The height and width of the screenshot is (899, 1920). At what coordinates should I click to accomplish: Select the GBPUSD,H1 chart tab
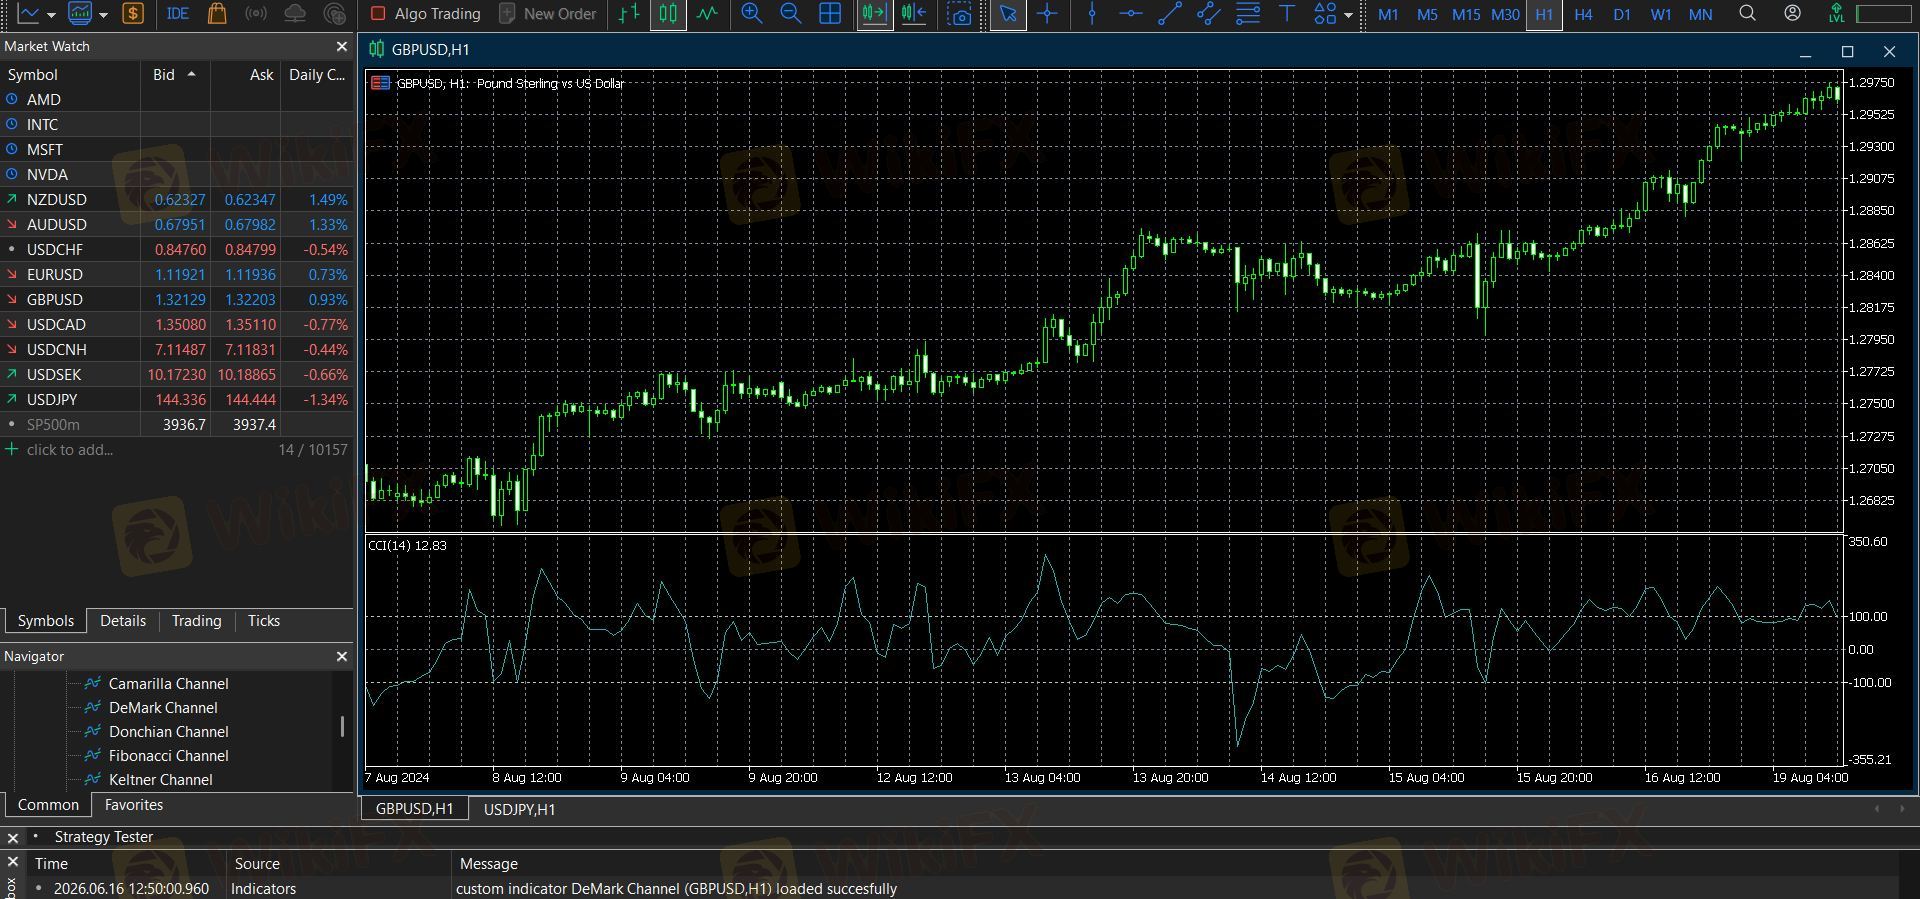coord(414,809)
